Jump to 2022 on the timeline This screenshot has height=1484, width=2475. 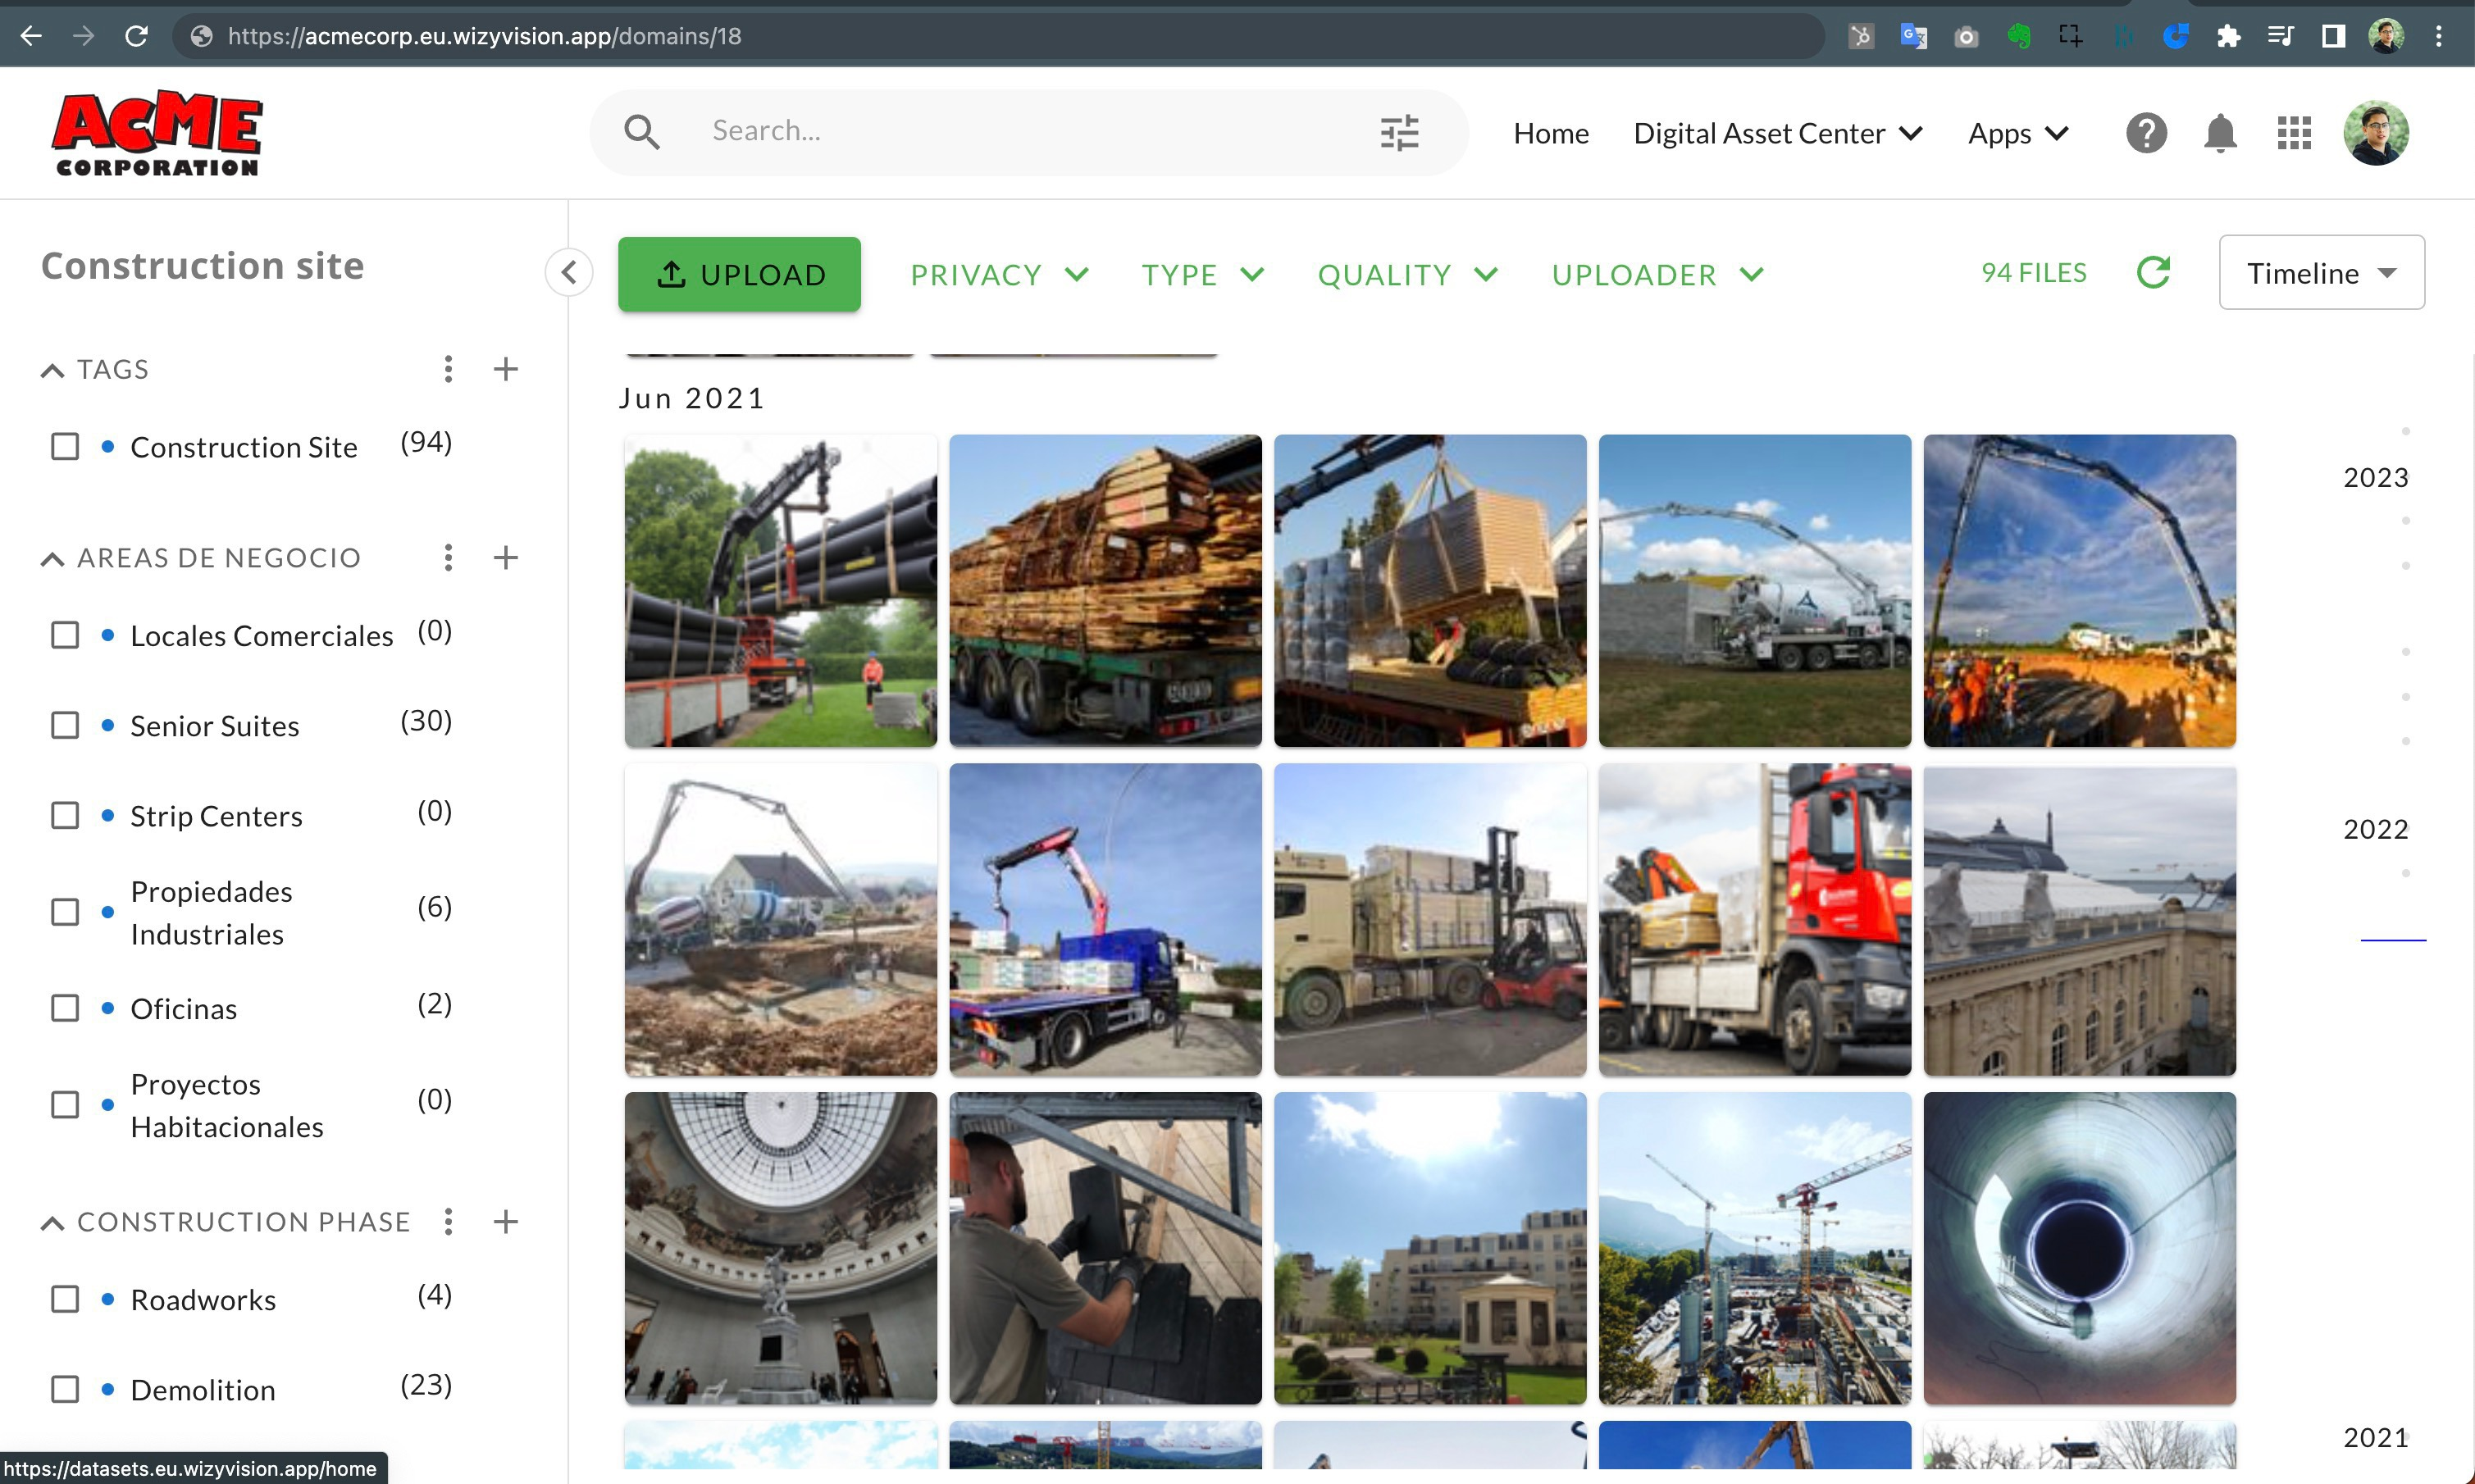tap(2375, 829)
